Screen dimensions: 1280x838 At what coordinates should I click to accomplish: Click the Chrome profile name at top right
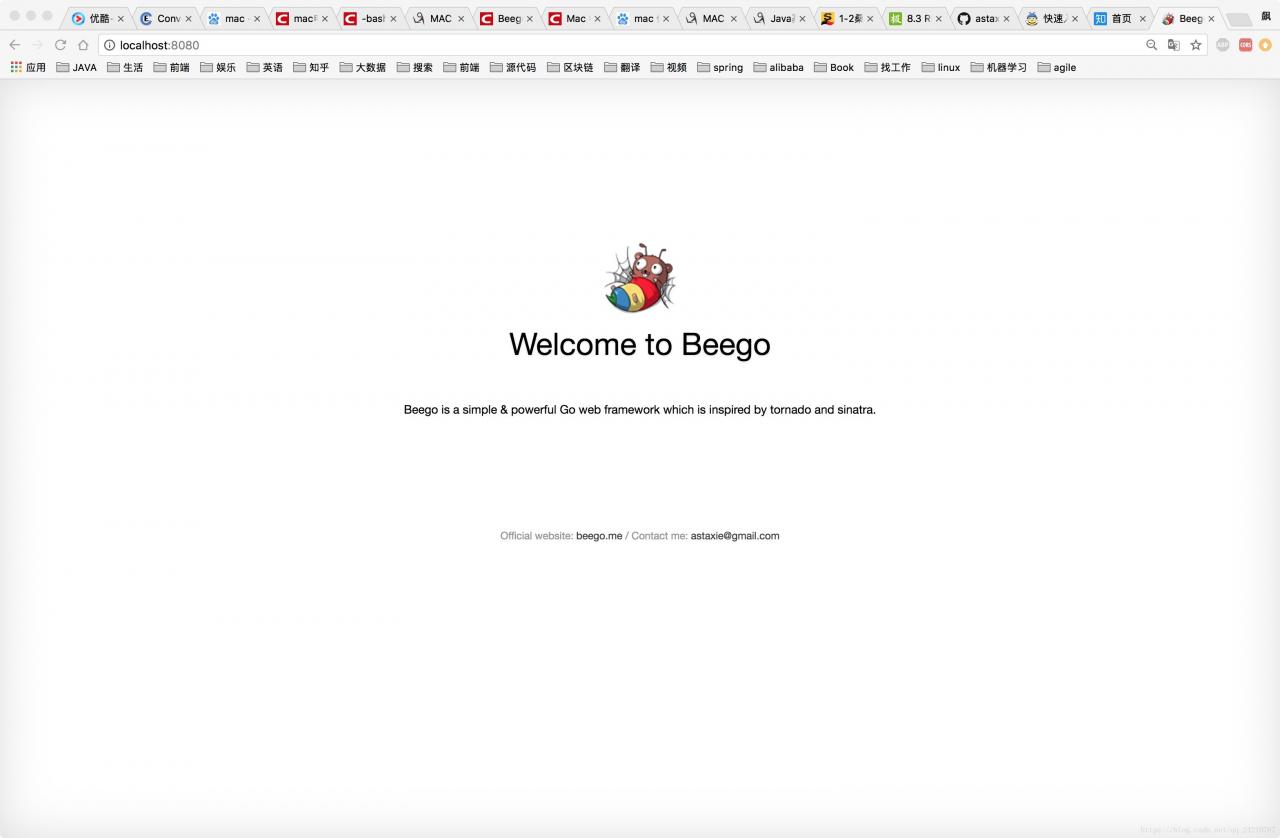coord(1266,17)
